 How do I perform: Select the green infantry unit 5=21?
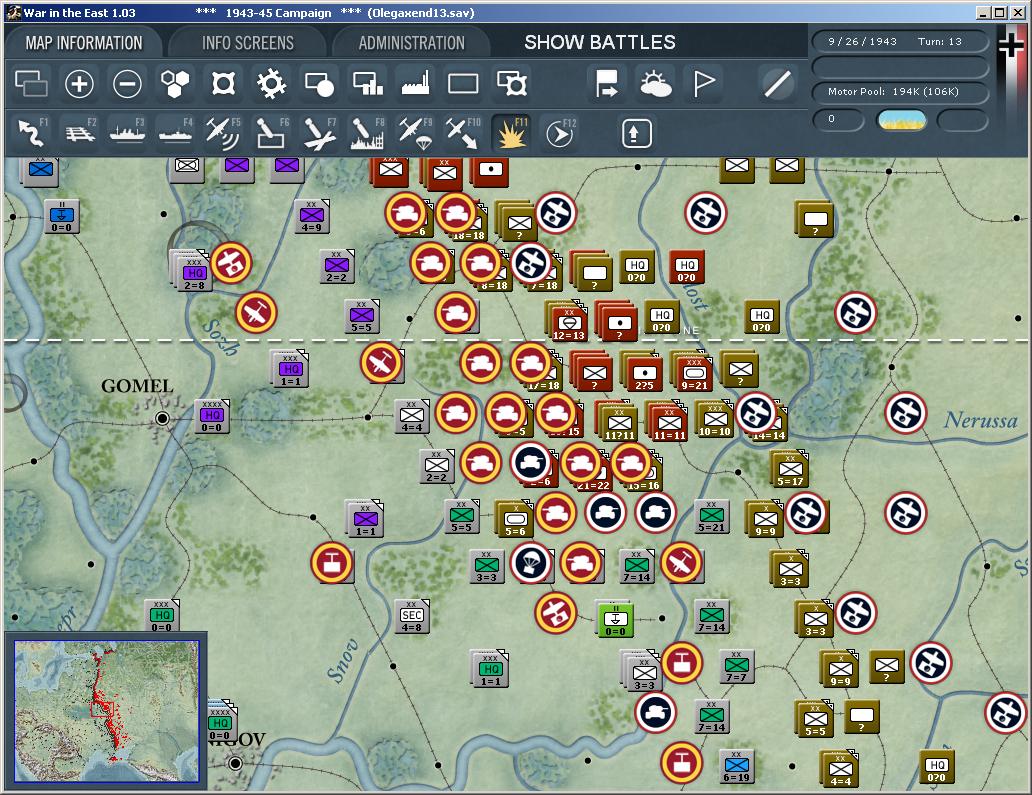[x=711, y=517]
